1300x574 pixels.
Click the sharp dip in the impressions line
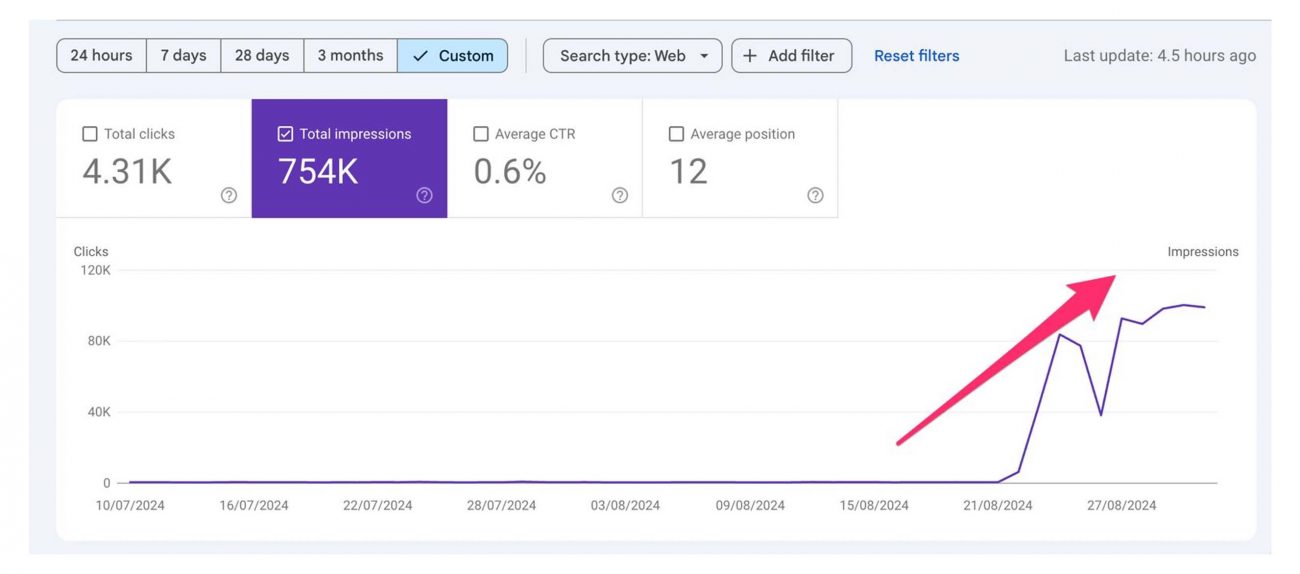click(1101, 414)
